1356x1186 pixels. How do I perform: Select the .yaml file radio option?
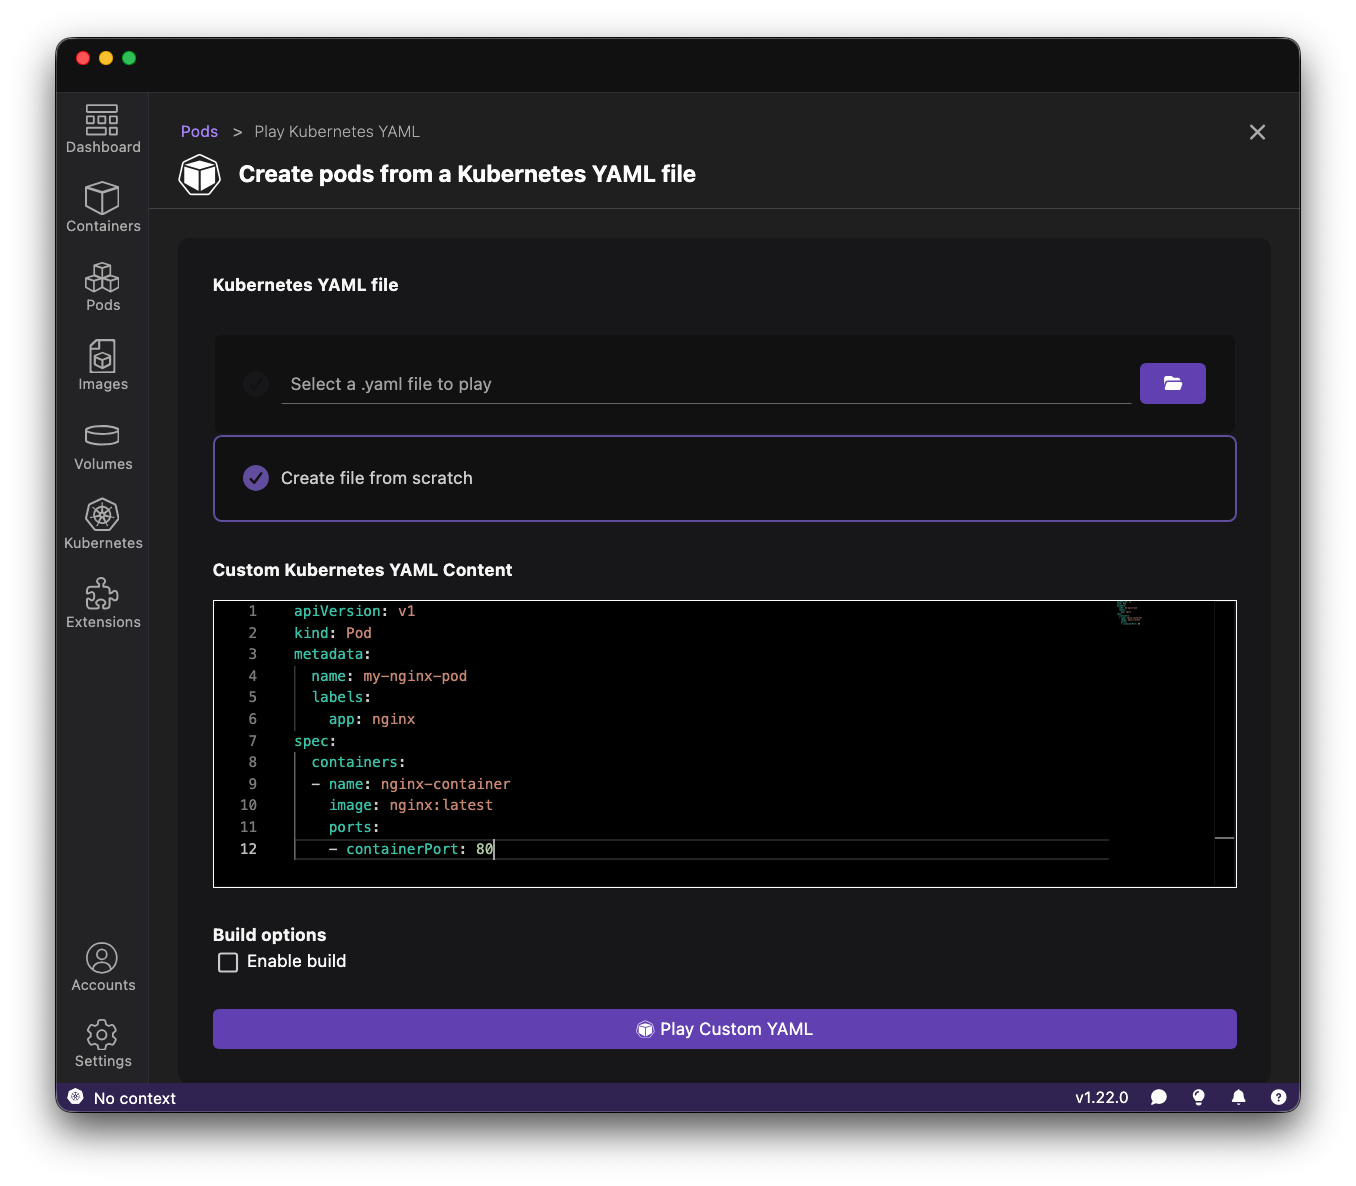pos(256,384)
